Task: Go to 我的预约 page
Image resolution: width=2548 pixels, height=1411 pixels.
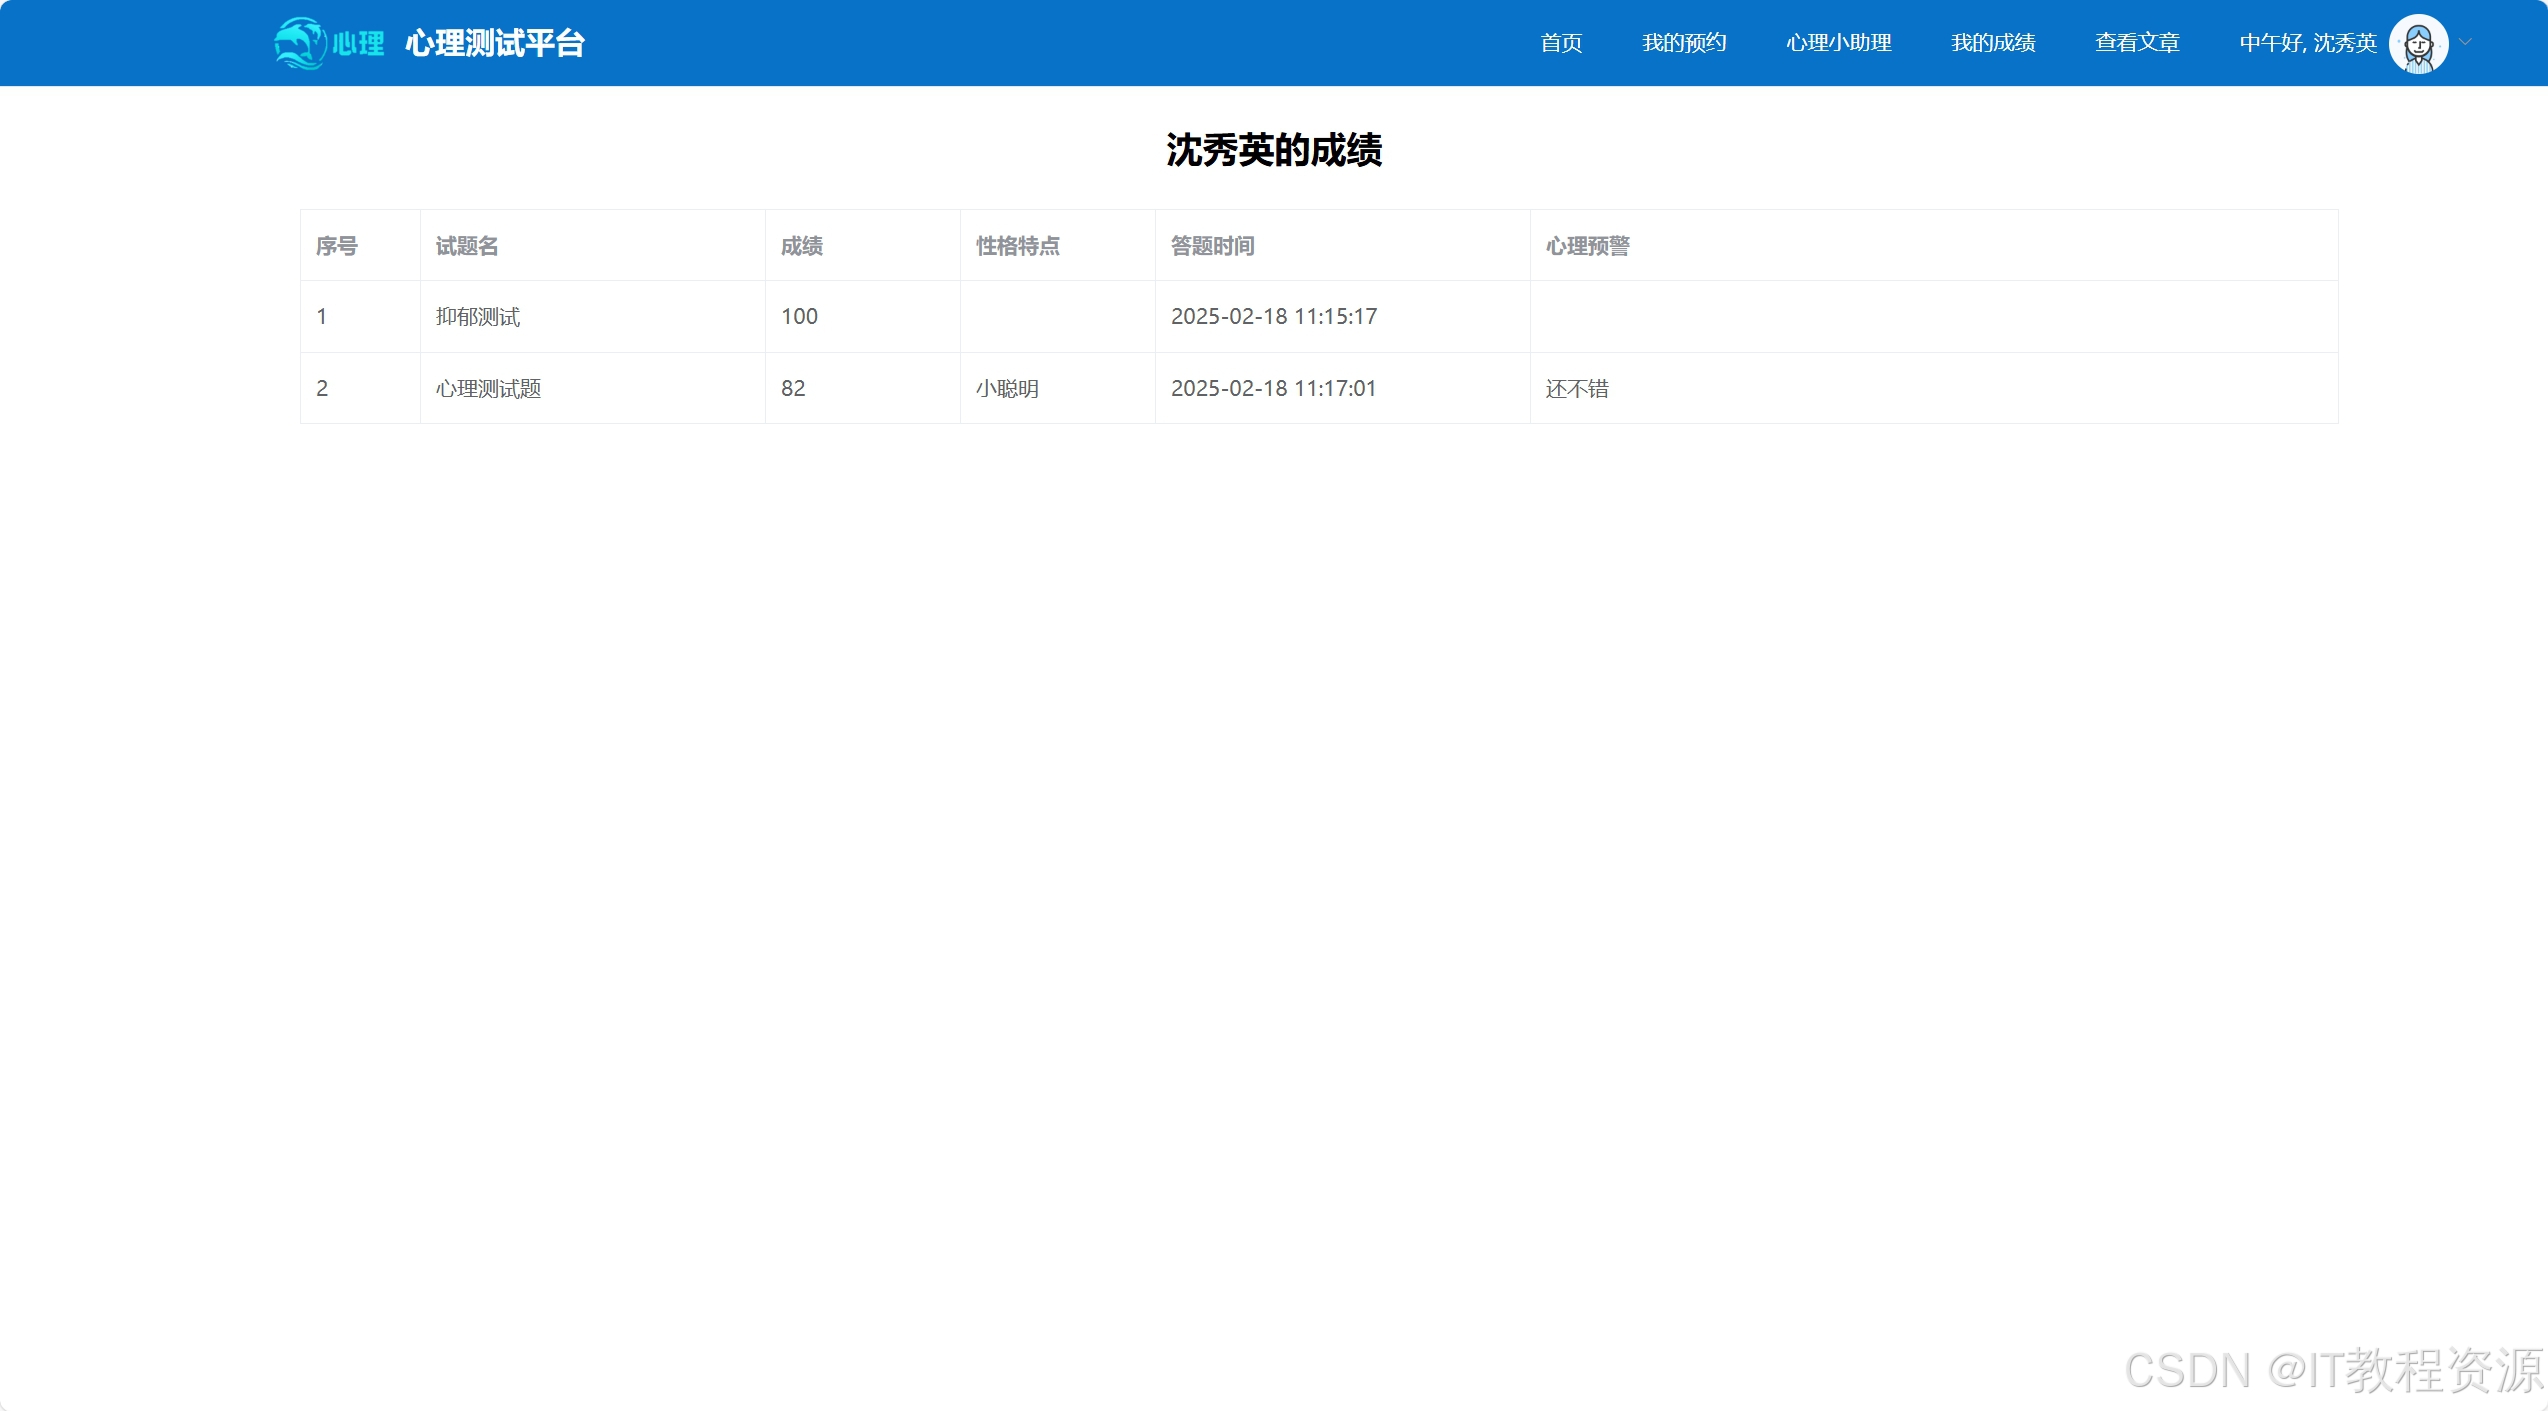Action: point(1684,43)
